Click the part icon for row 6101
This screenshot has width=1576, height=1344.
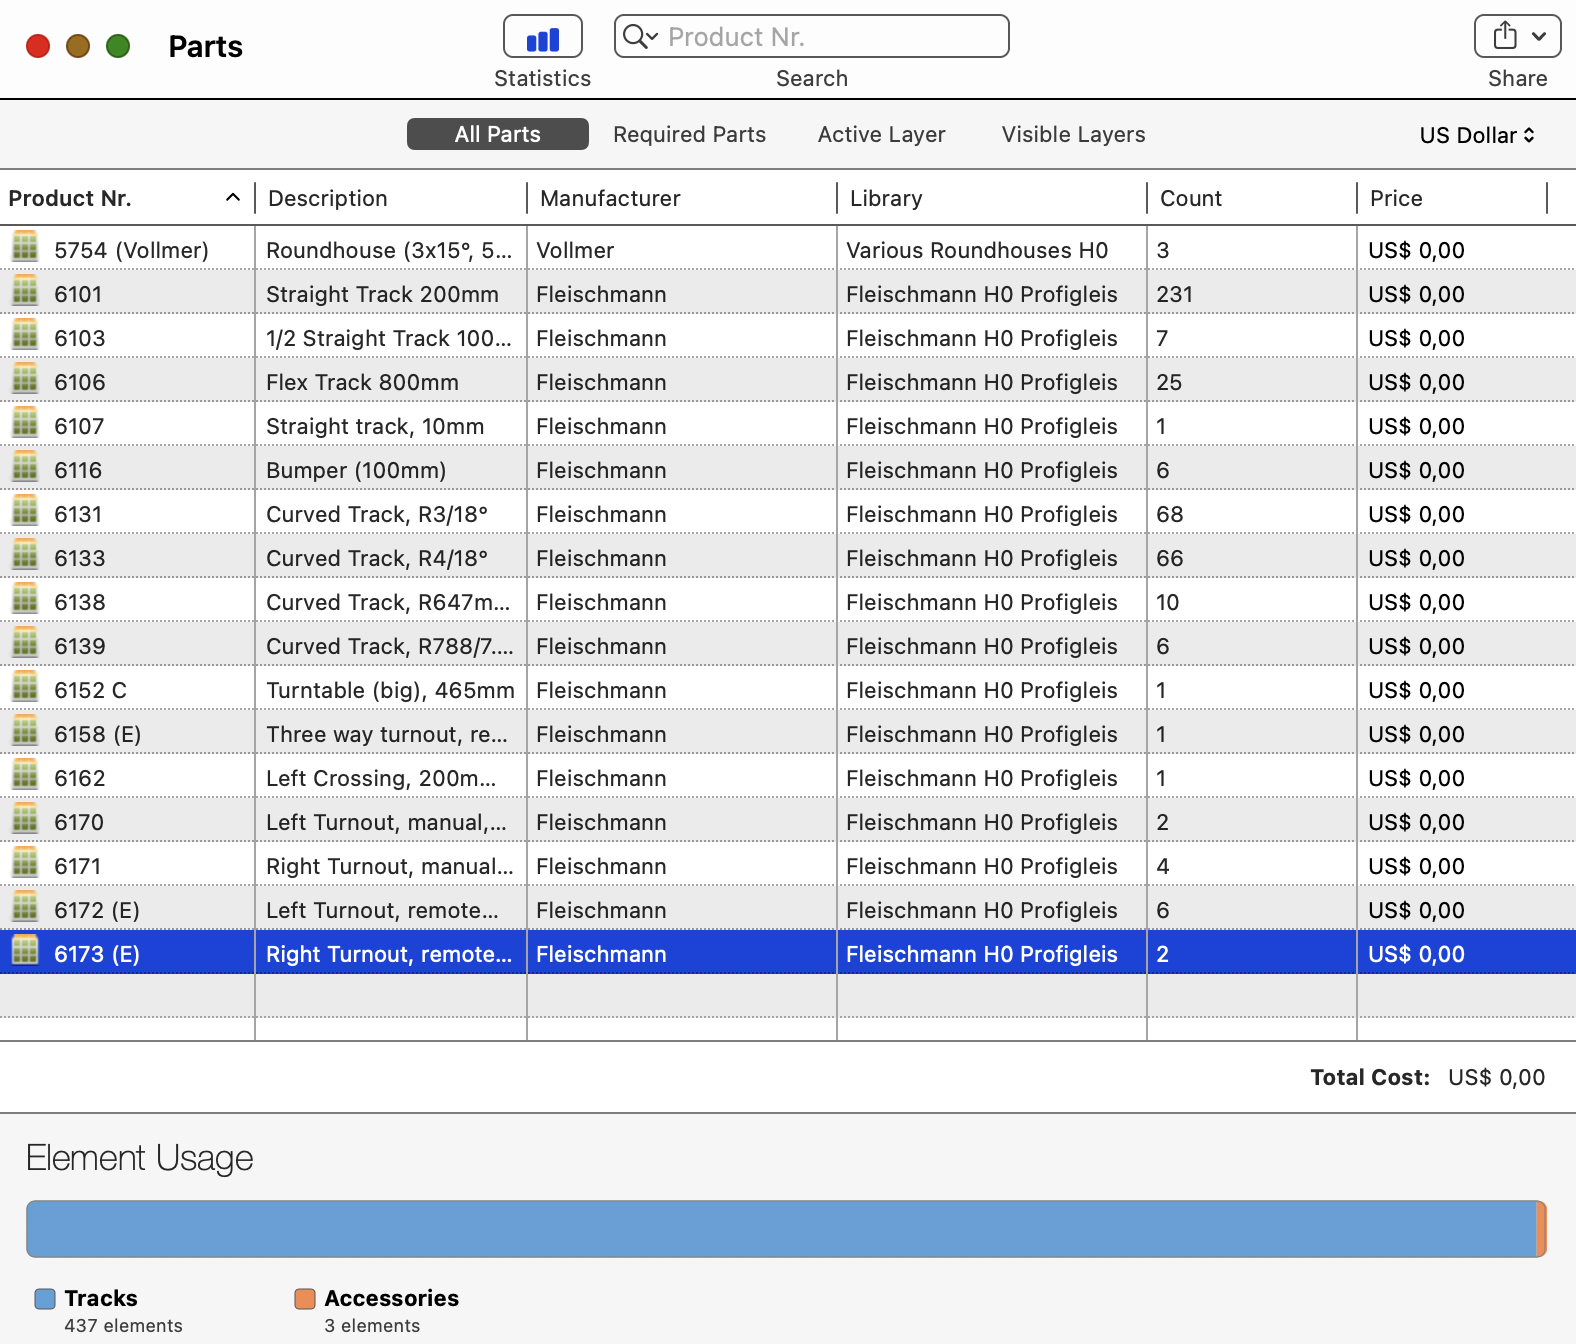25,290
